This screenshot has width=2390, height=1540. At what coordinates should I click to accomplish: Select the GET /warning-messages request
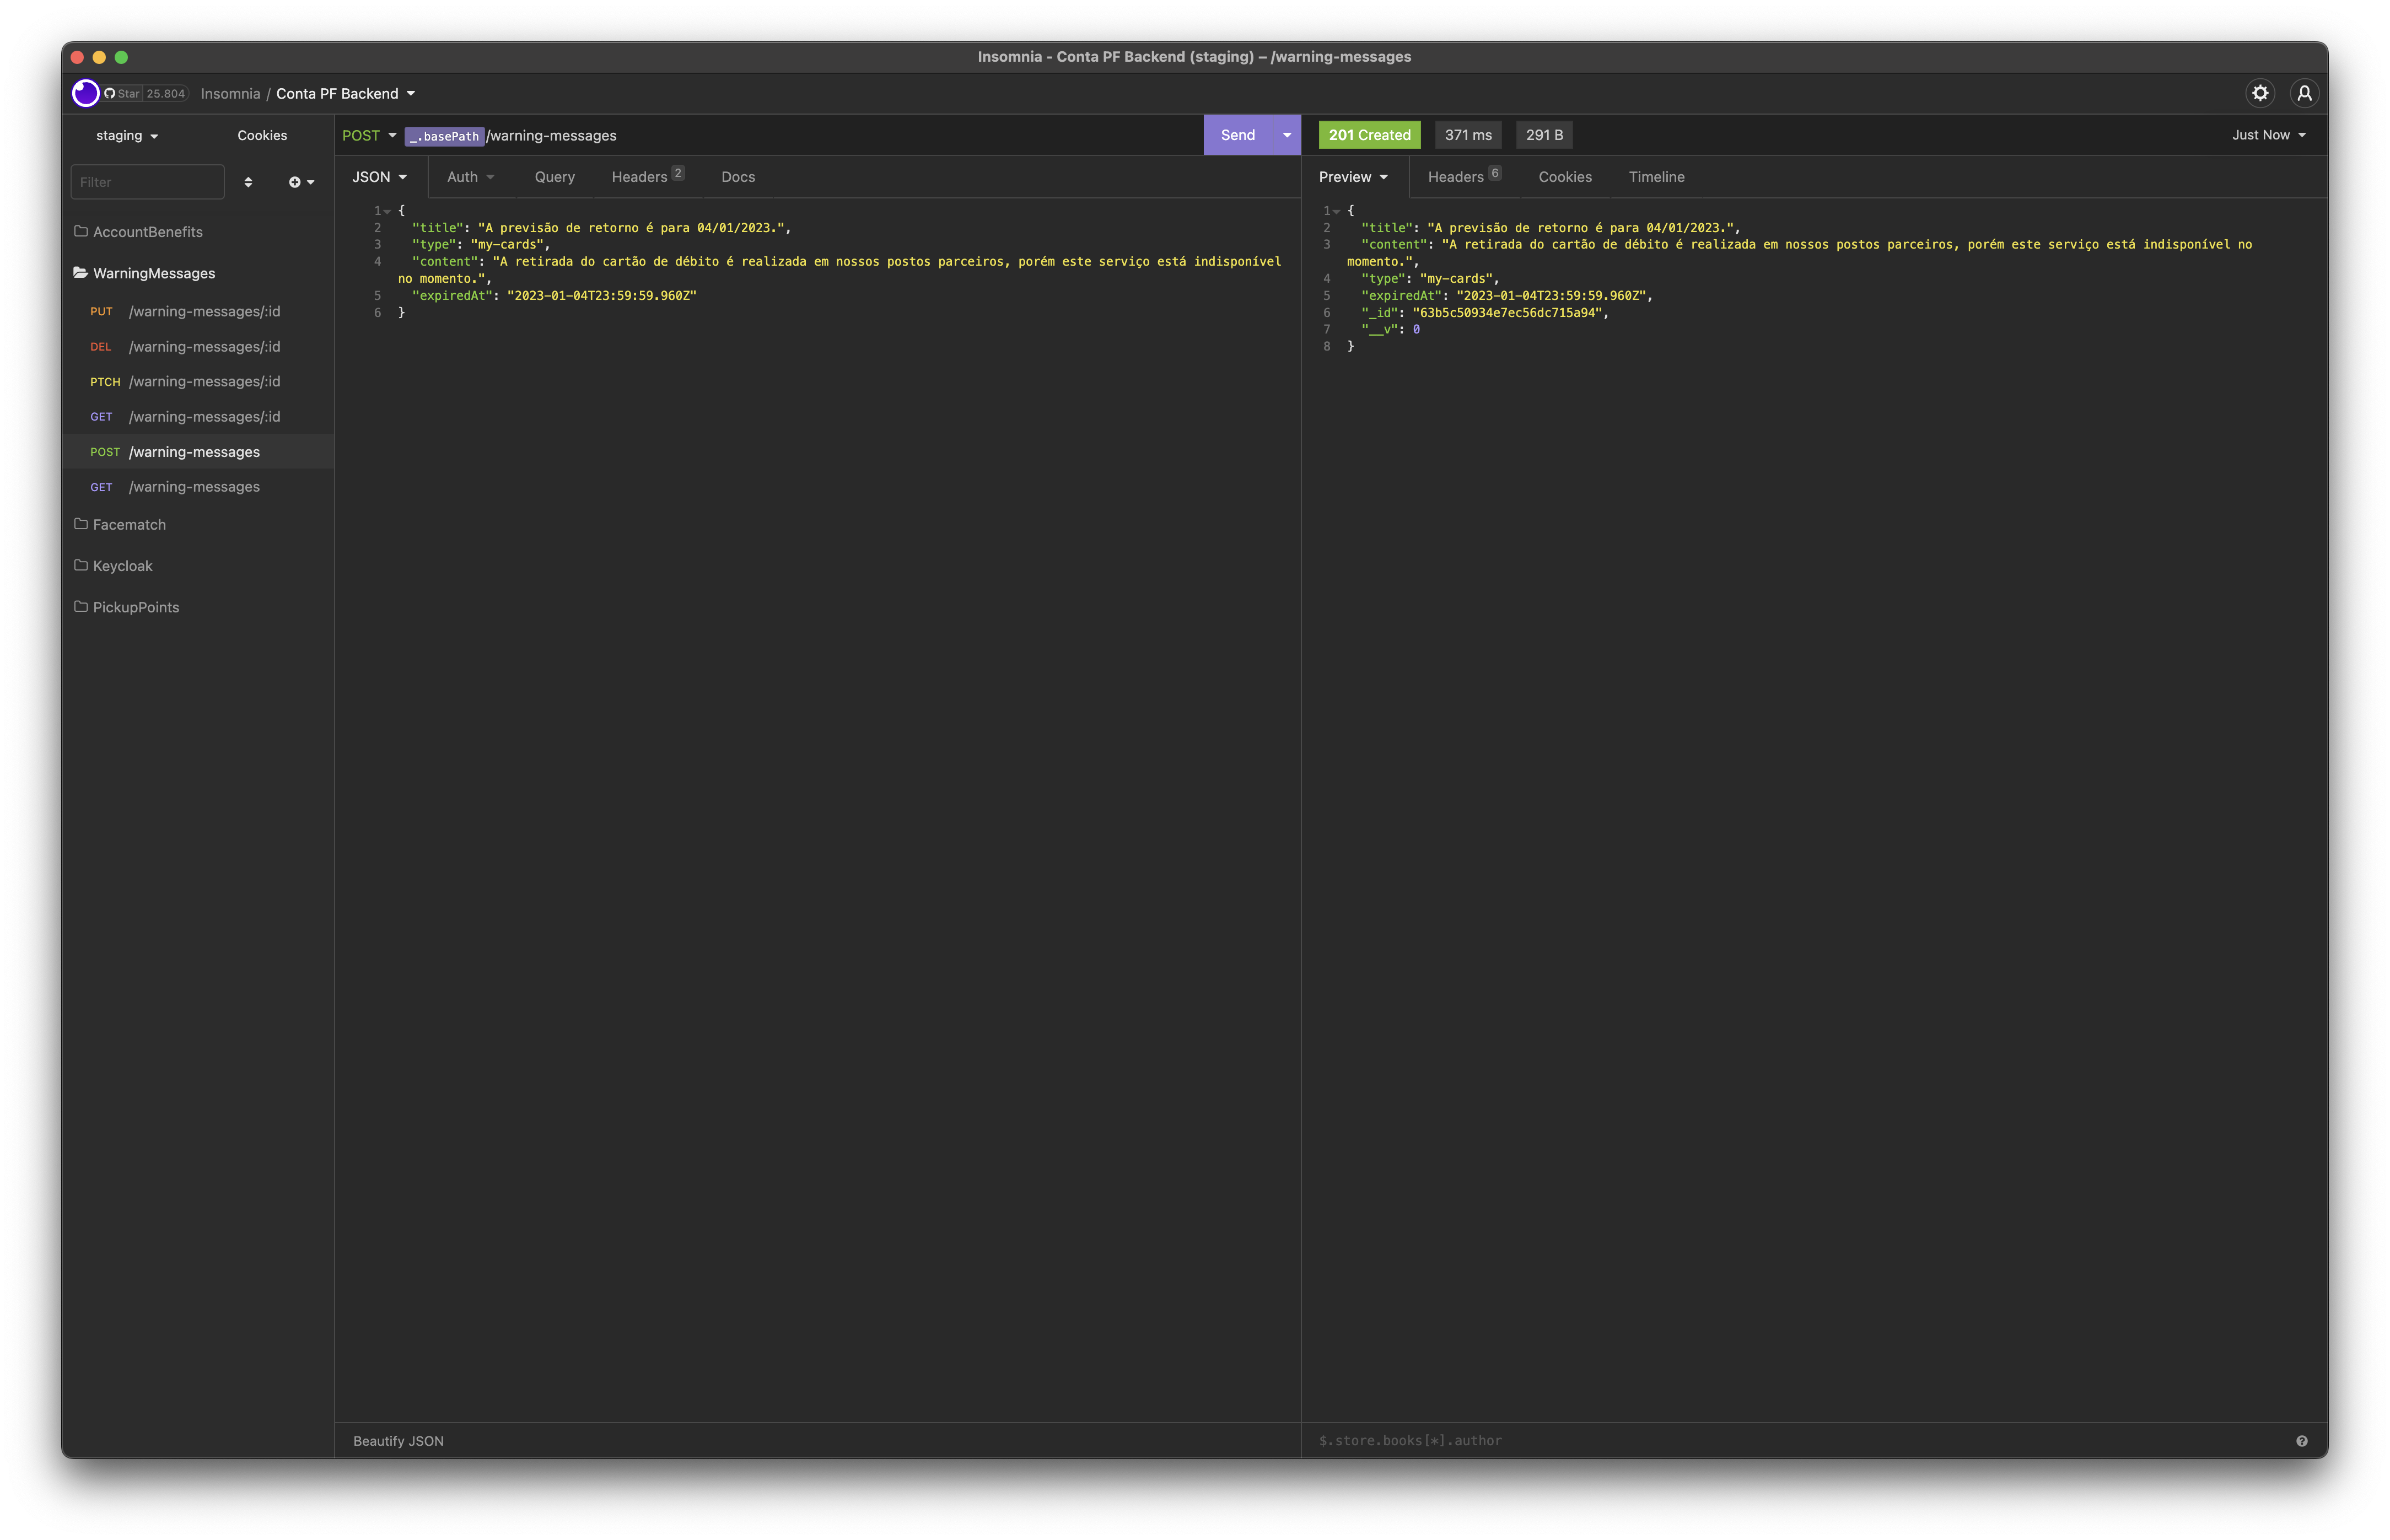pos(198,487)
